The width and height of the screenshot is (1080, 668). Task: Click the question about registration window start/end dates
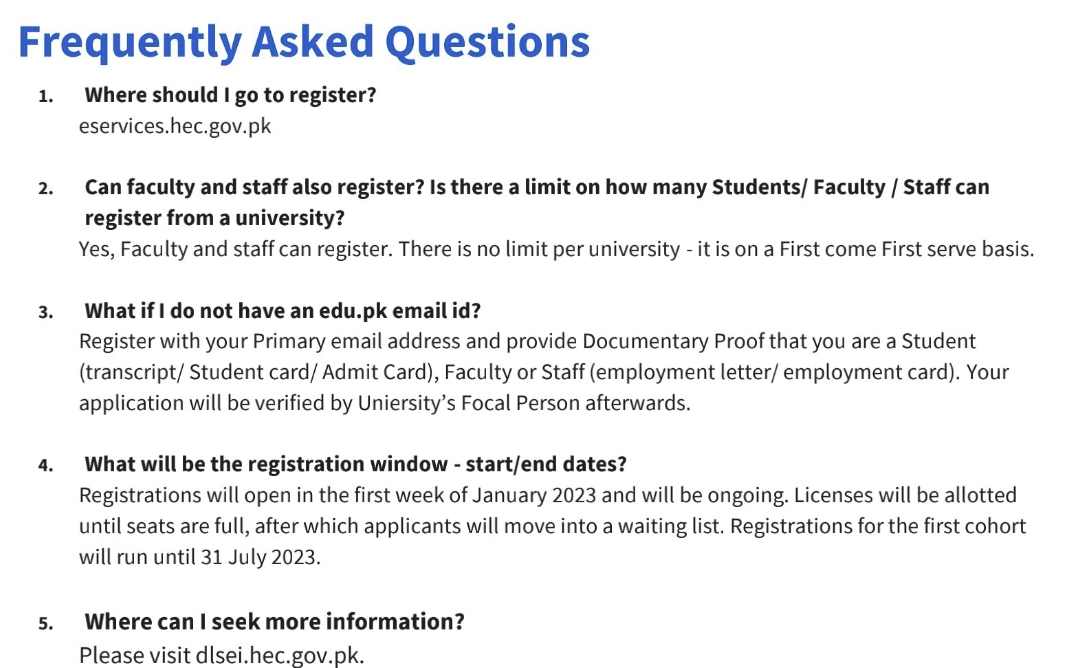(x=355, y=464)
